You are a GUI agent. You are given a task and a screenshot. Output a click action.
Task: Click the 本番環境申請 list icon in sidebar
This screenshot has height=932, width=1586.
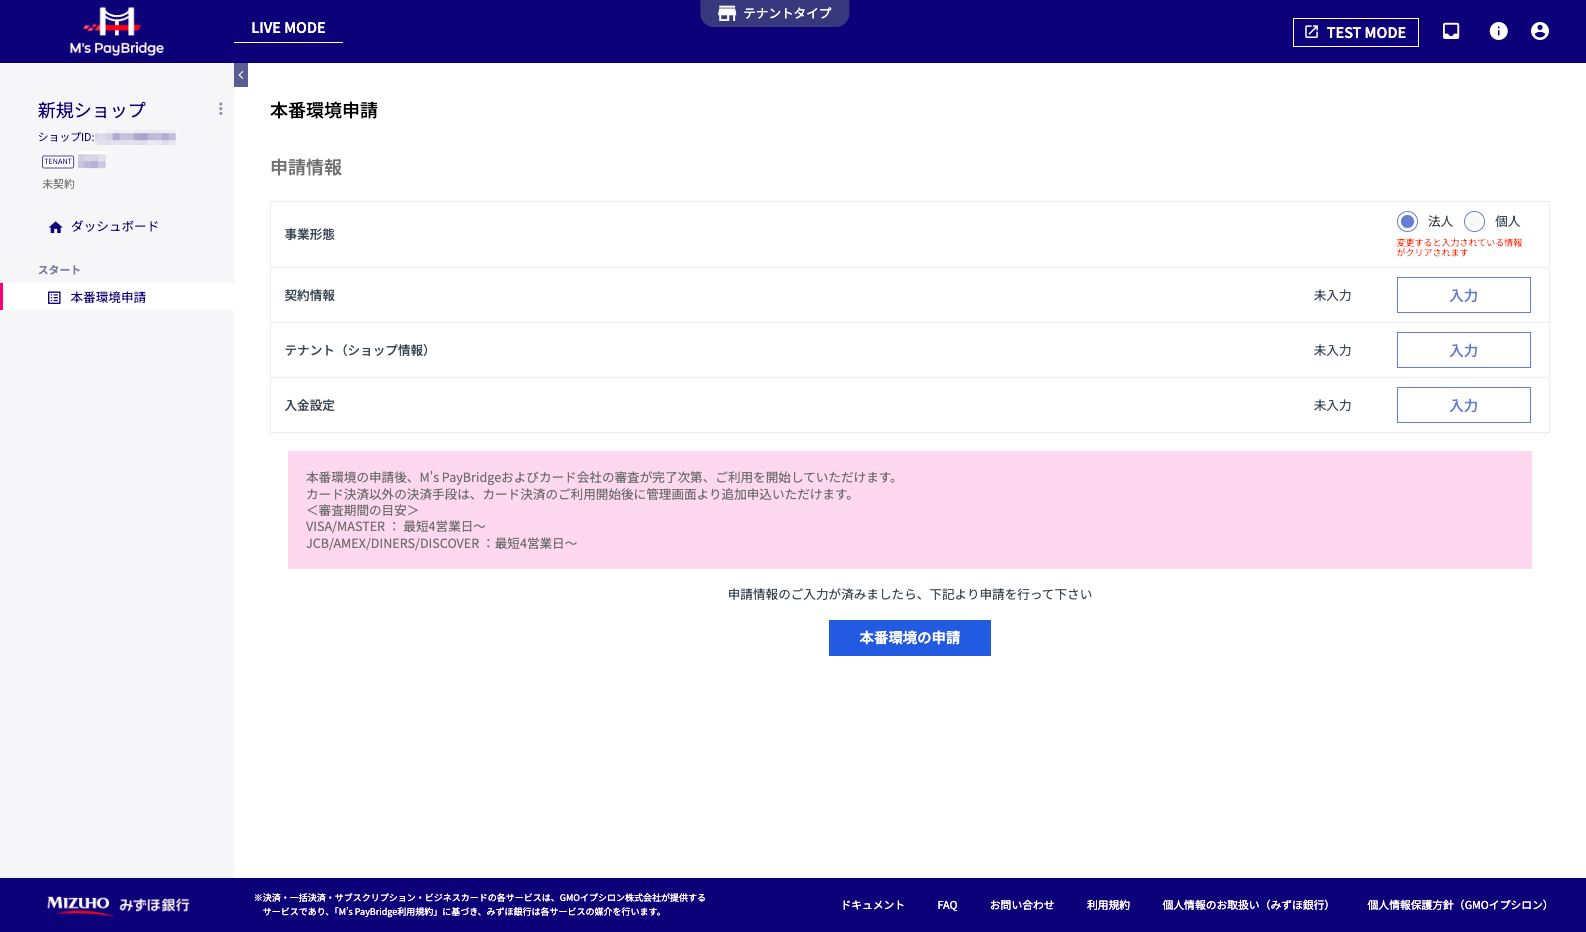pos(54,298)
